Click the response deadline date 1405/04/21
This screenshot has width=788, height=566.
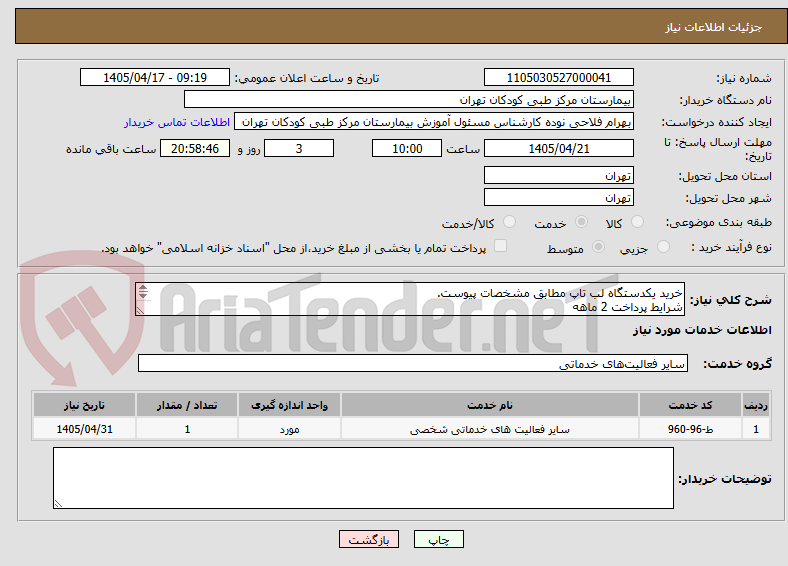pos(559,148)
